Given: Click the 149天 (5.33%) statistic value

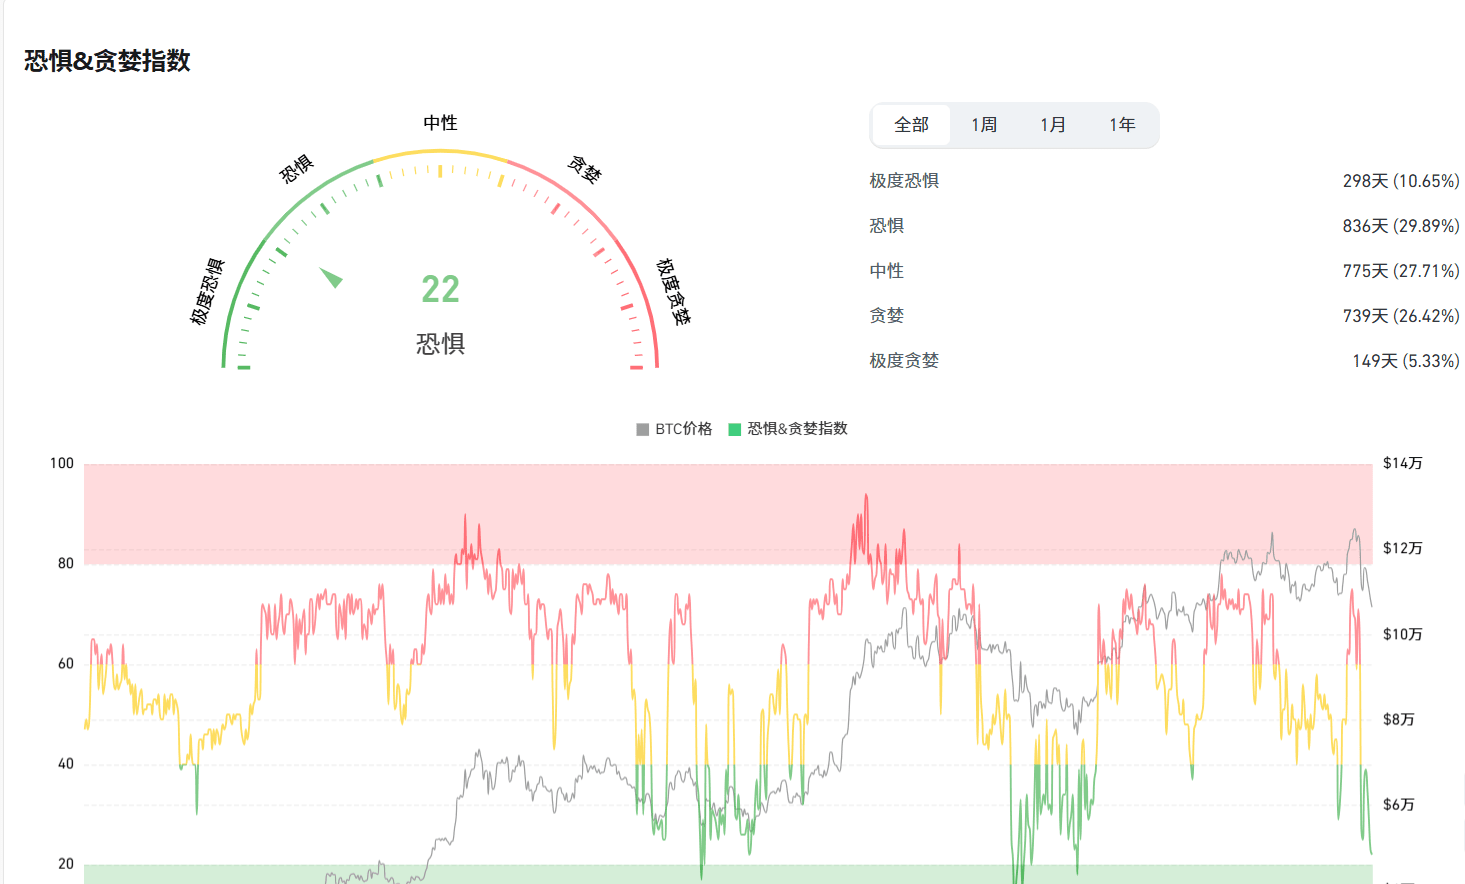Looking at the screenshot, I should (1405, 361).
